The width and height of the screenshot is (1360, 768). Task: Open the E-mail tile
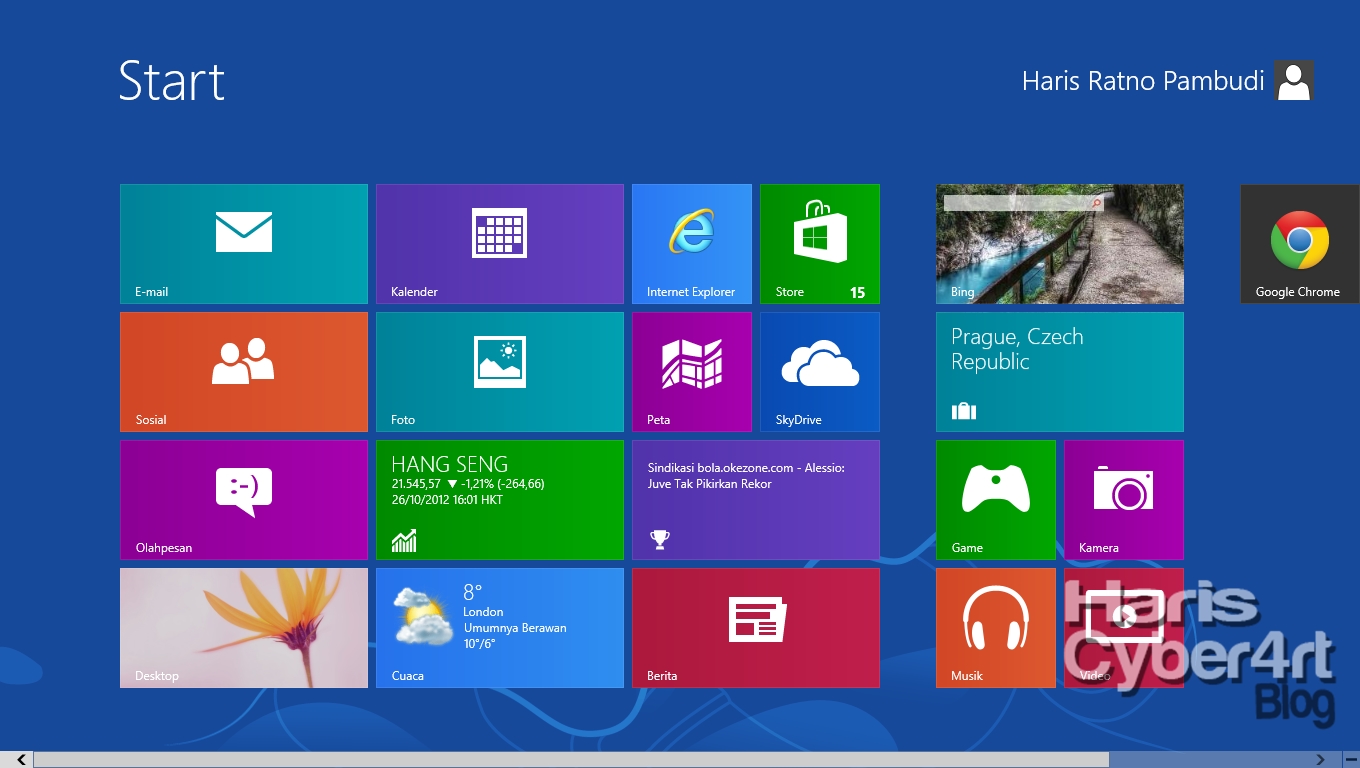(244, 244)
